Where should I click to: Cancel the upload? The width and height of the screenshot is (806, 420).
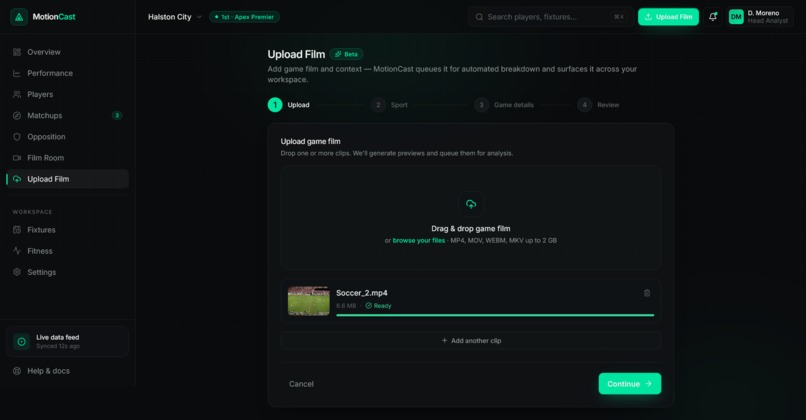(301, 384)
